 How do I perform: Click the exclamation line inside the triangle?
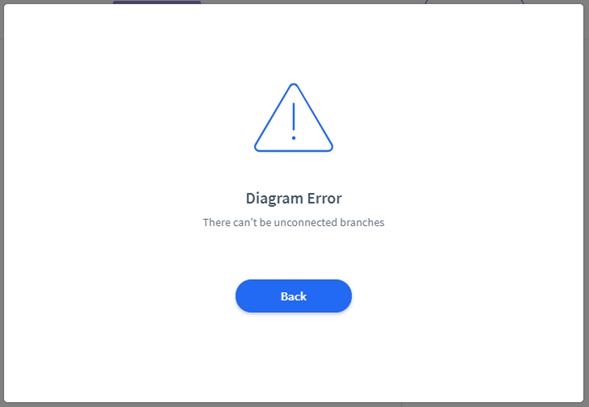point(293,117)
